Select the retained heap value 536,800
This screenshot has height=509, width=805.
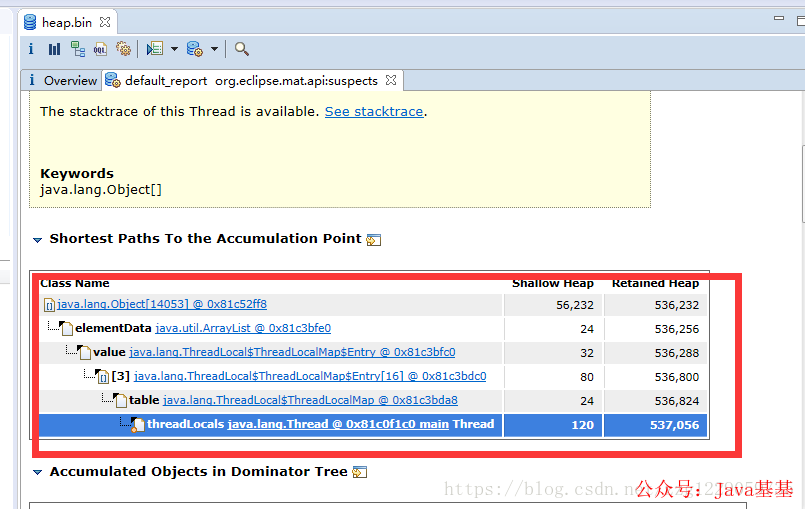[677, 378]
